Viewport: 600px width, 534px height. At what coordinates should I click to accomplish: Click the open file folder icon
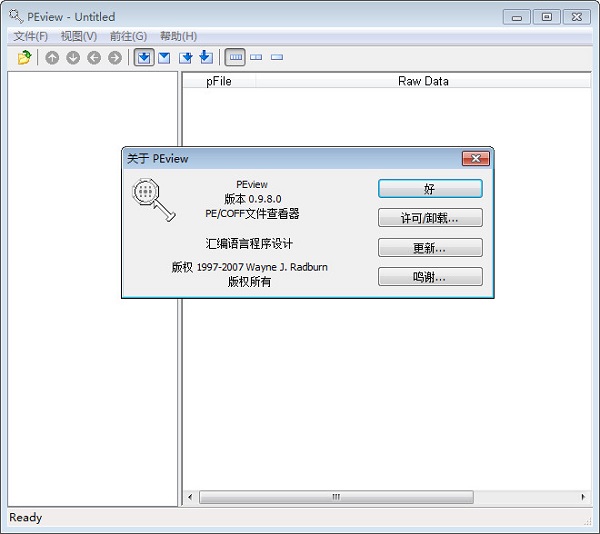point(24,57)
